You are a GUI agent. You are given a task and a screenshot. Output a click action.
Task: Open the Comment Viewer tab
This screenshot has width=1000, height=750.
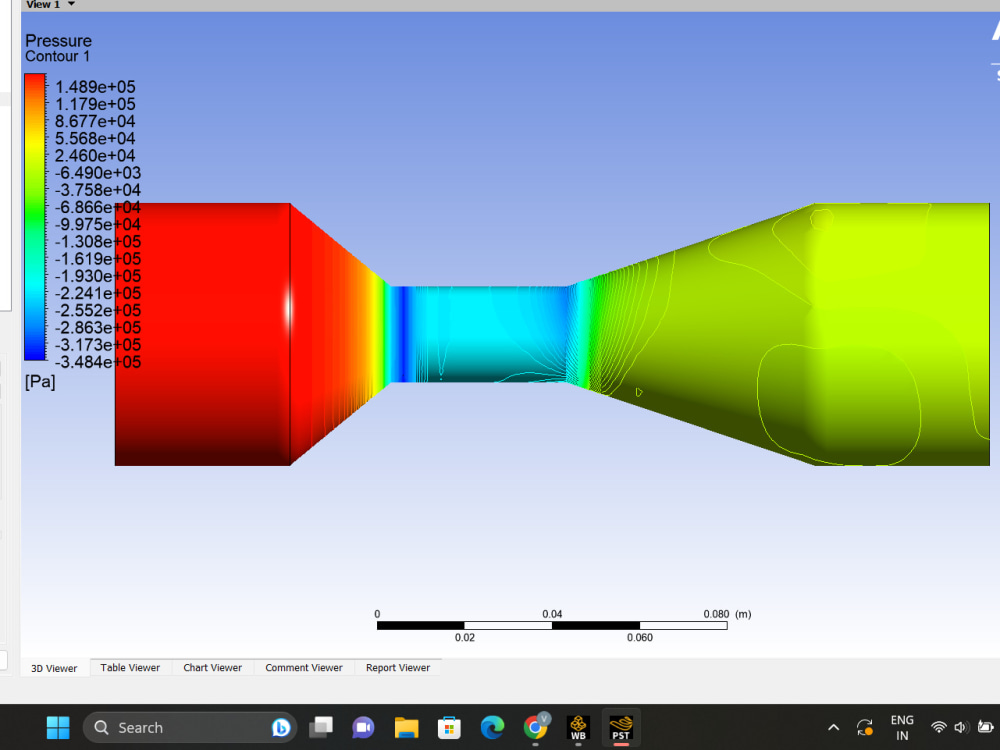(303, 667)
